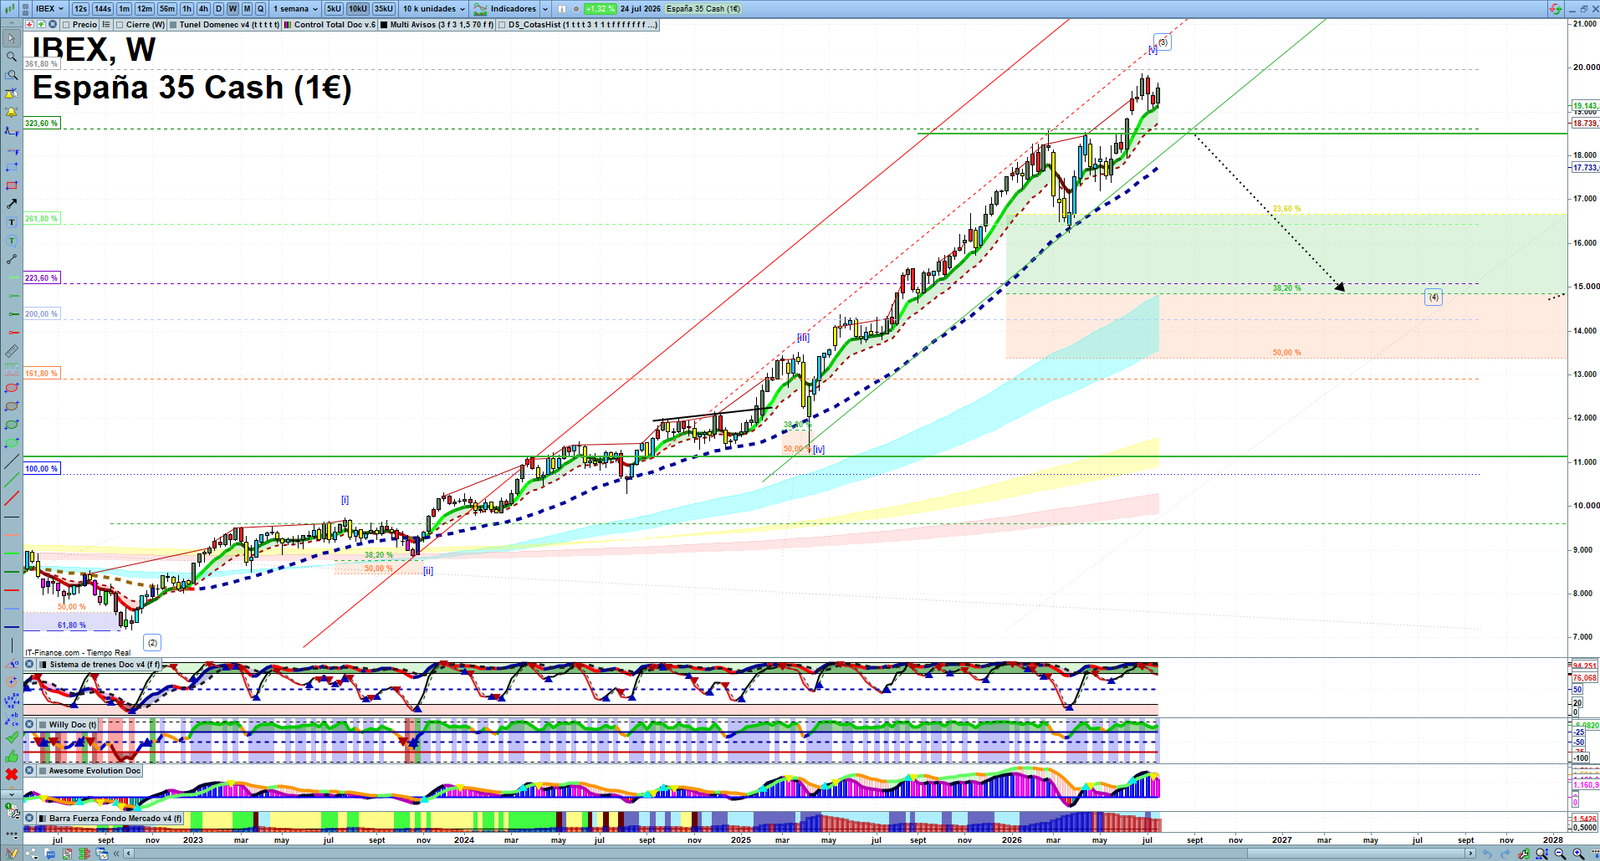
Task: Click the share icon in bottom bar
Action: click(33, 853)
